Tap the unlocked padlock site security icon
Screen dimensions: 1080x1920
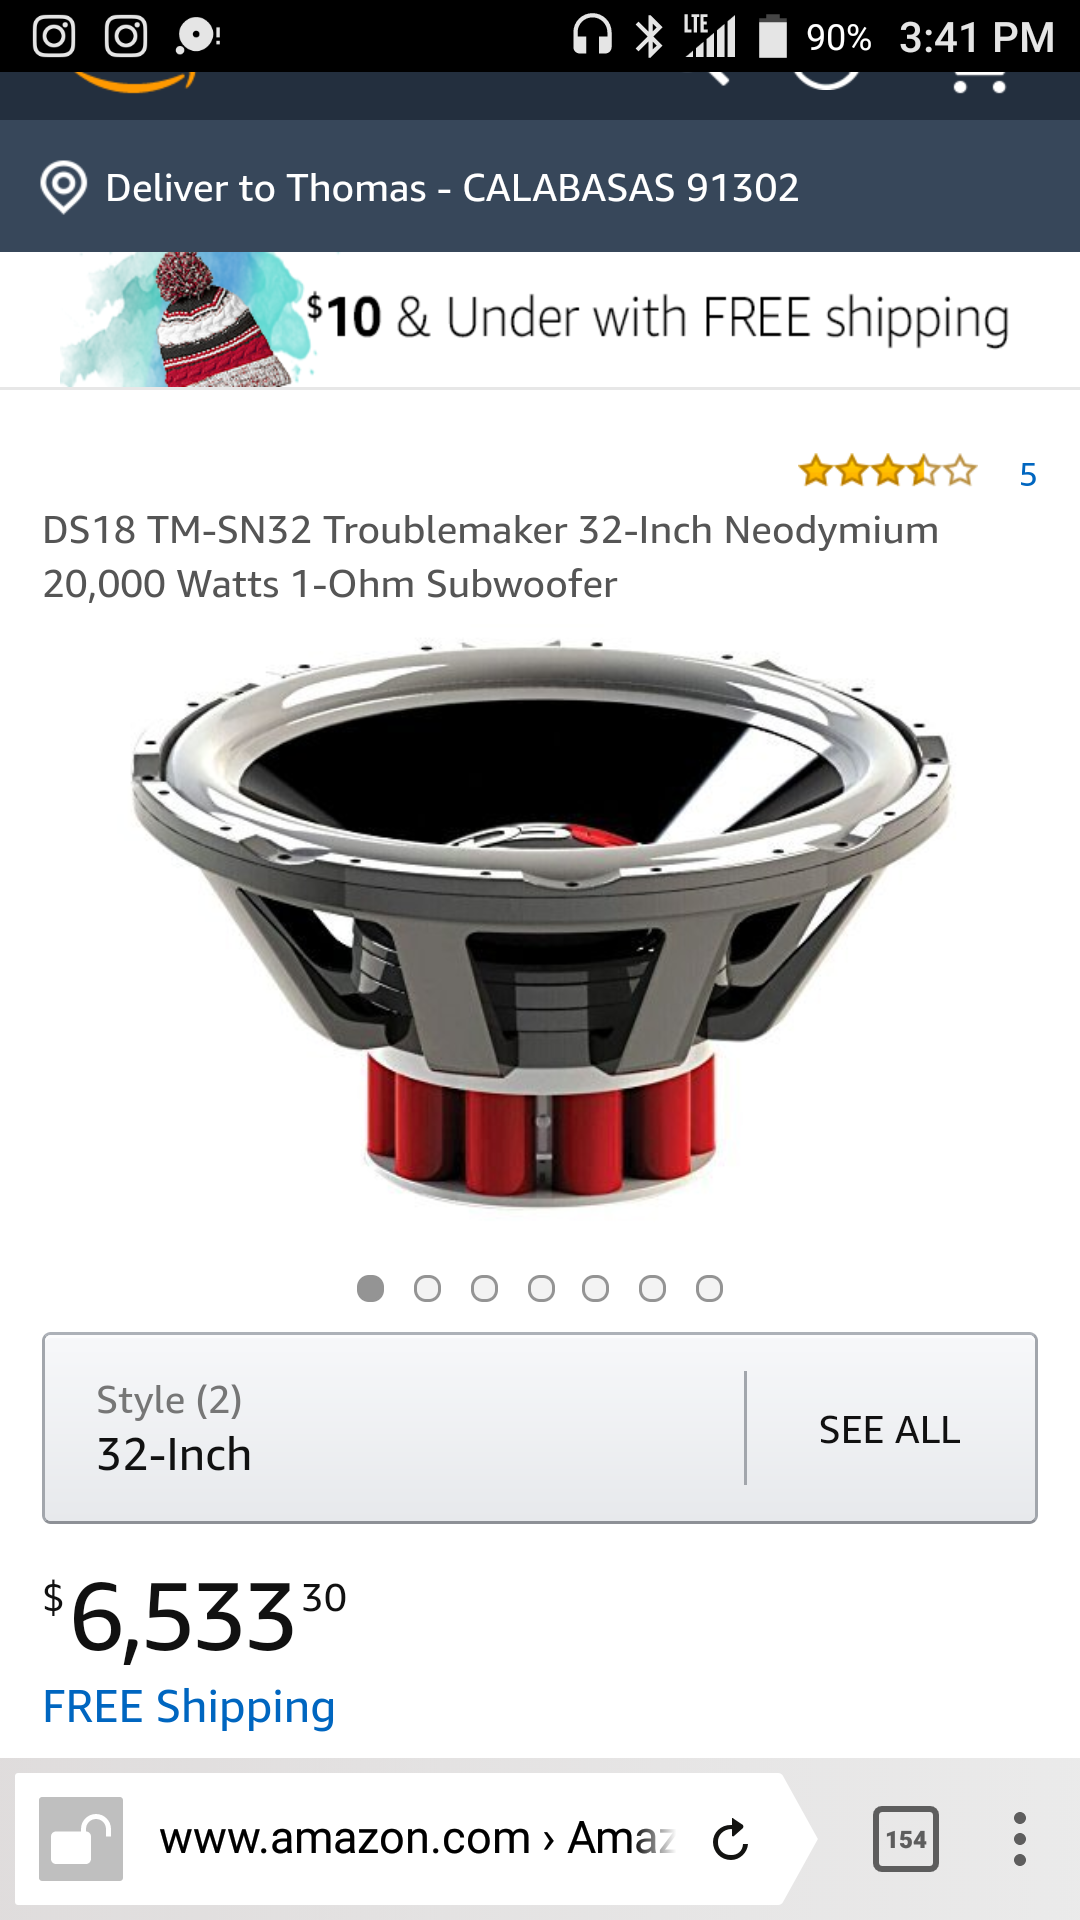click(x=81, y=1839)
